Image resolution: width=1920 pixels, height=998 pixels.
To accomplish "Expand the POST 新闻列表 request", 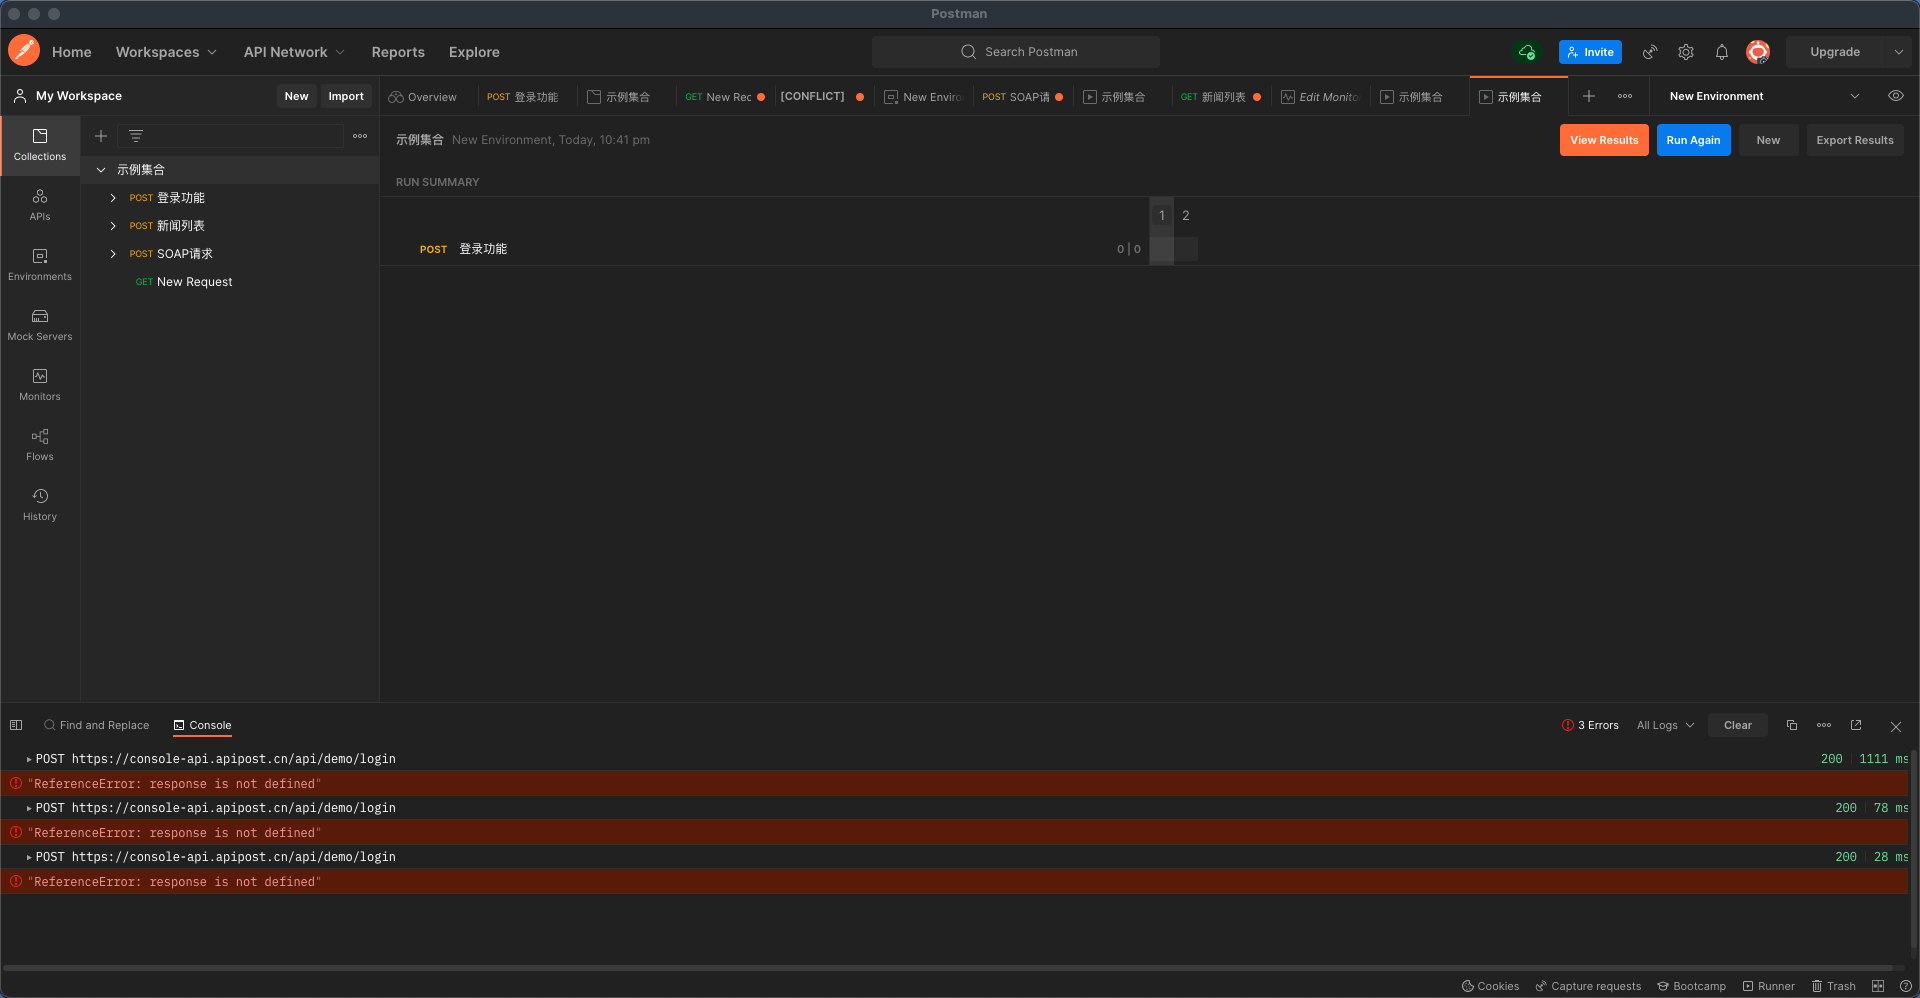I will coord(113,226).
